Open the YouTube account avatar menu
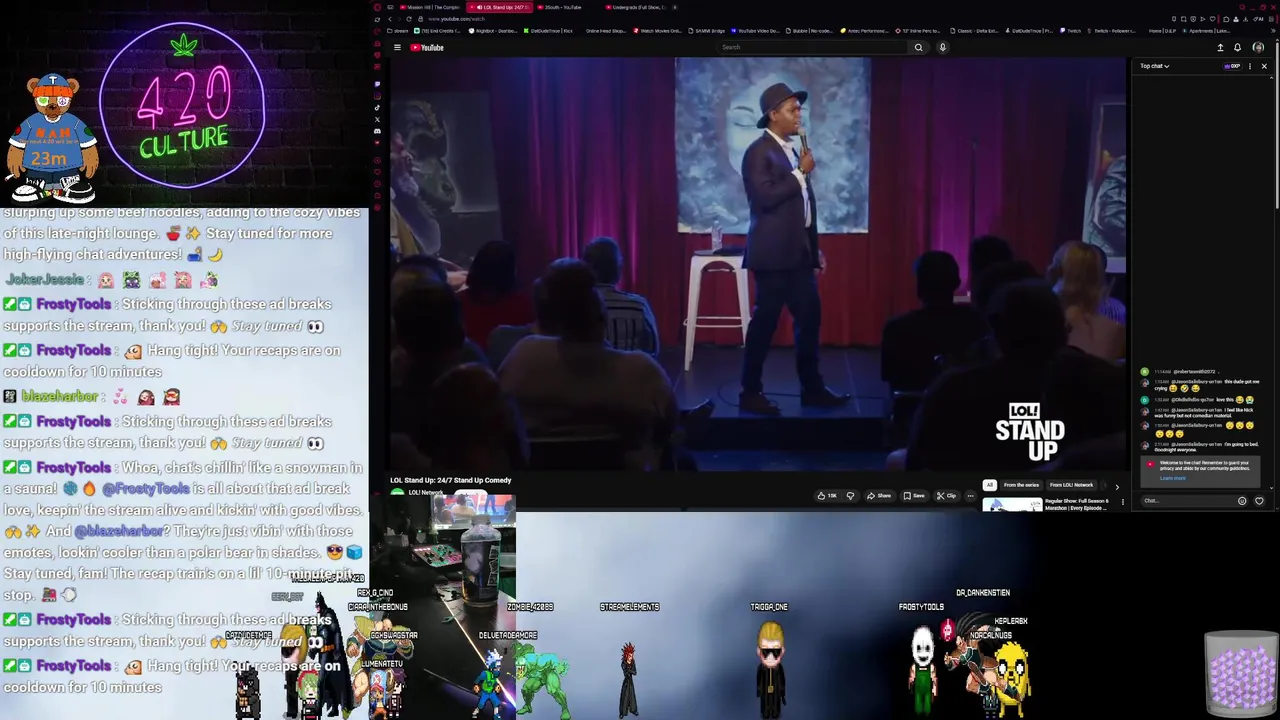The image size is (1280, 720). pos(1258,47)
